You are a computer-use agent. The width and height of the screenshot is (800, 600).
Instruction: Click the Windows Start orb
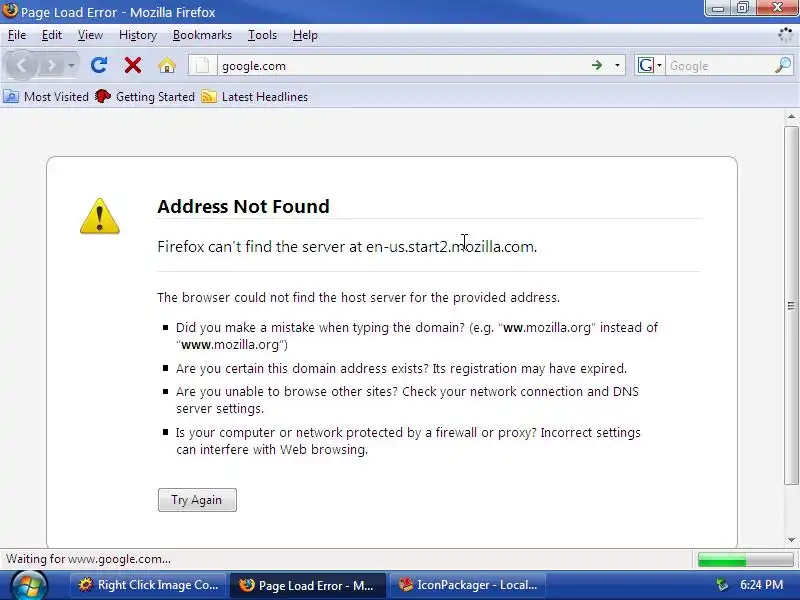coord(29,586)
